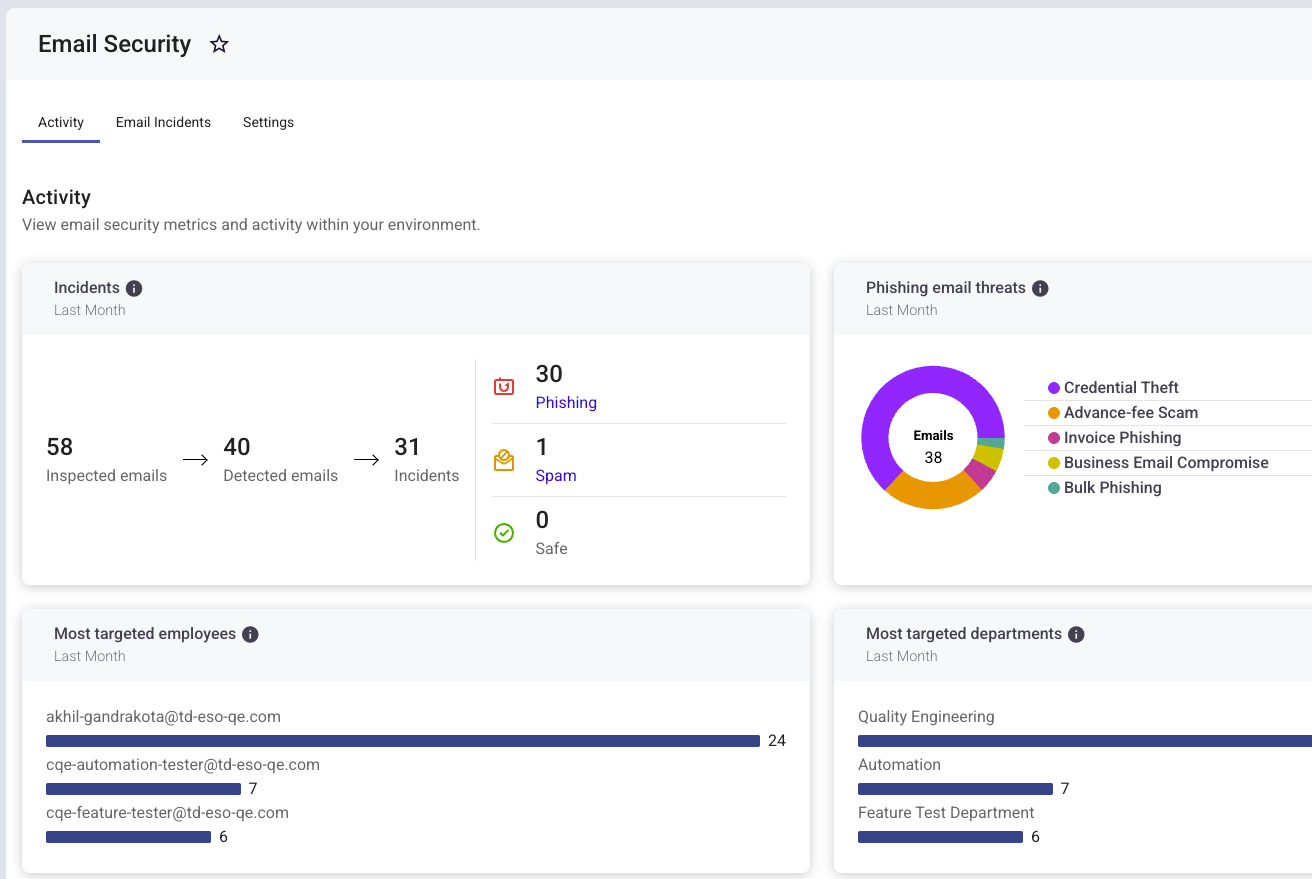This screenshot has height=879, width=1312.
Task: Click the Incidents info icon
Action: point(134,288)
